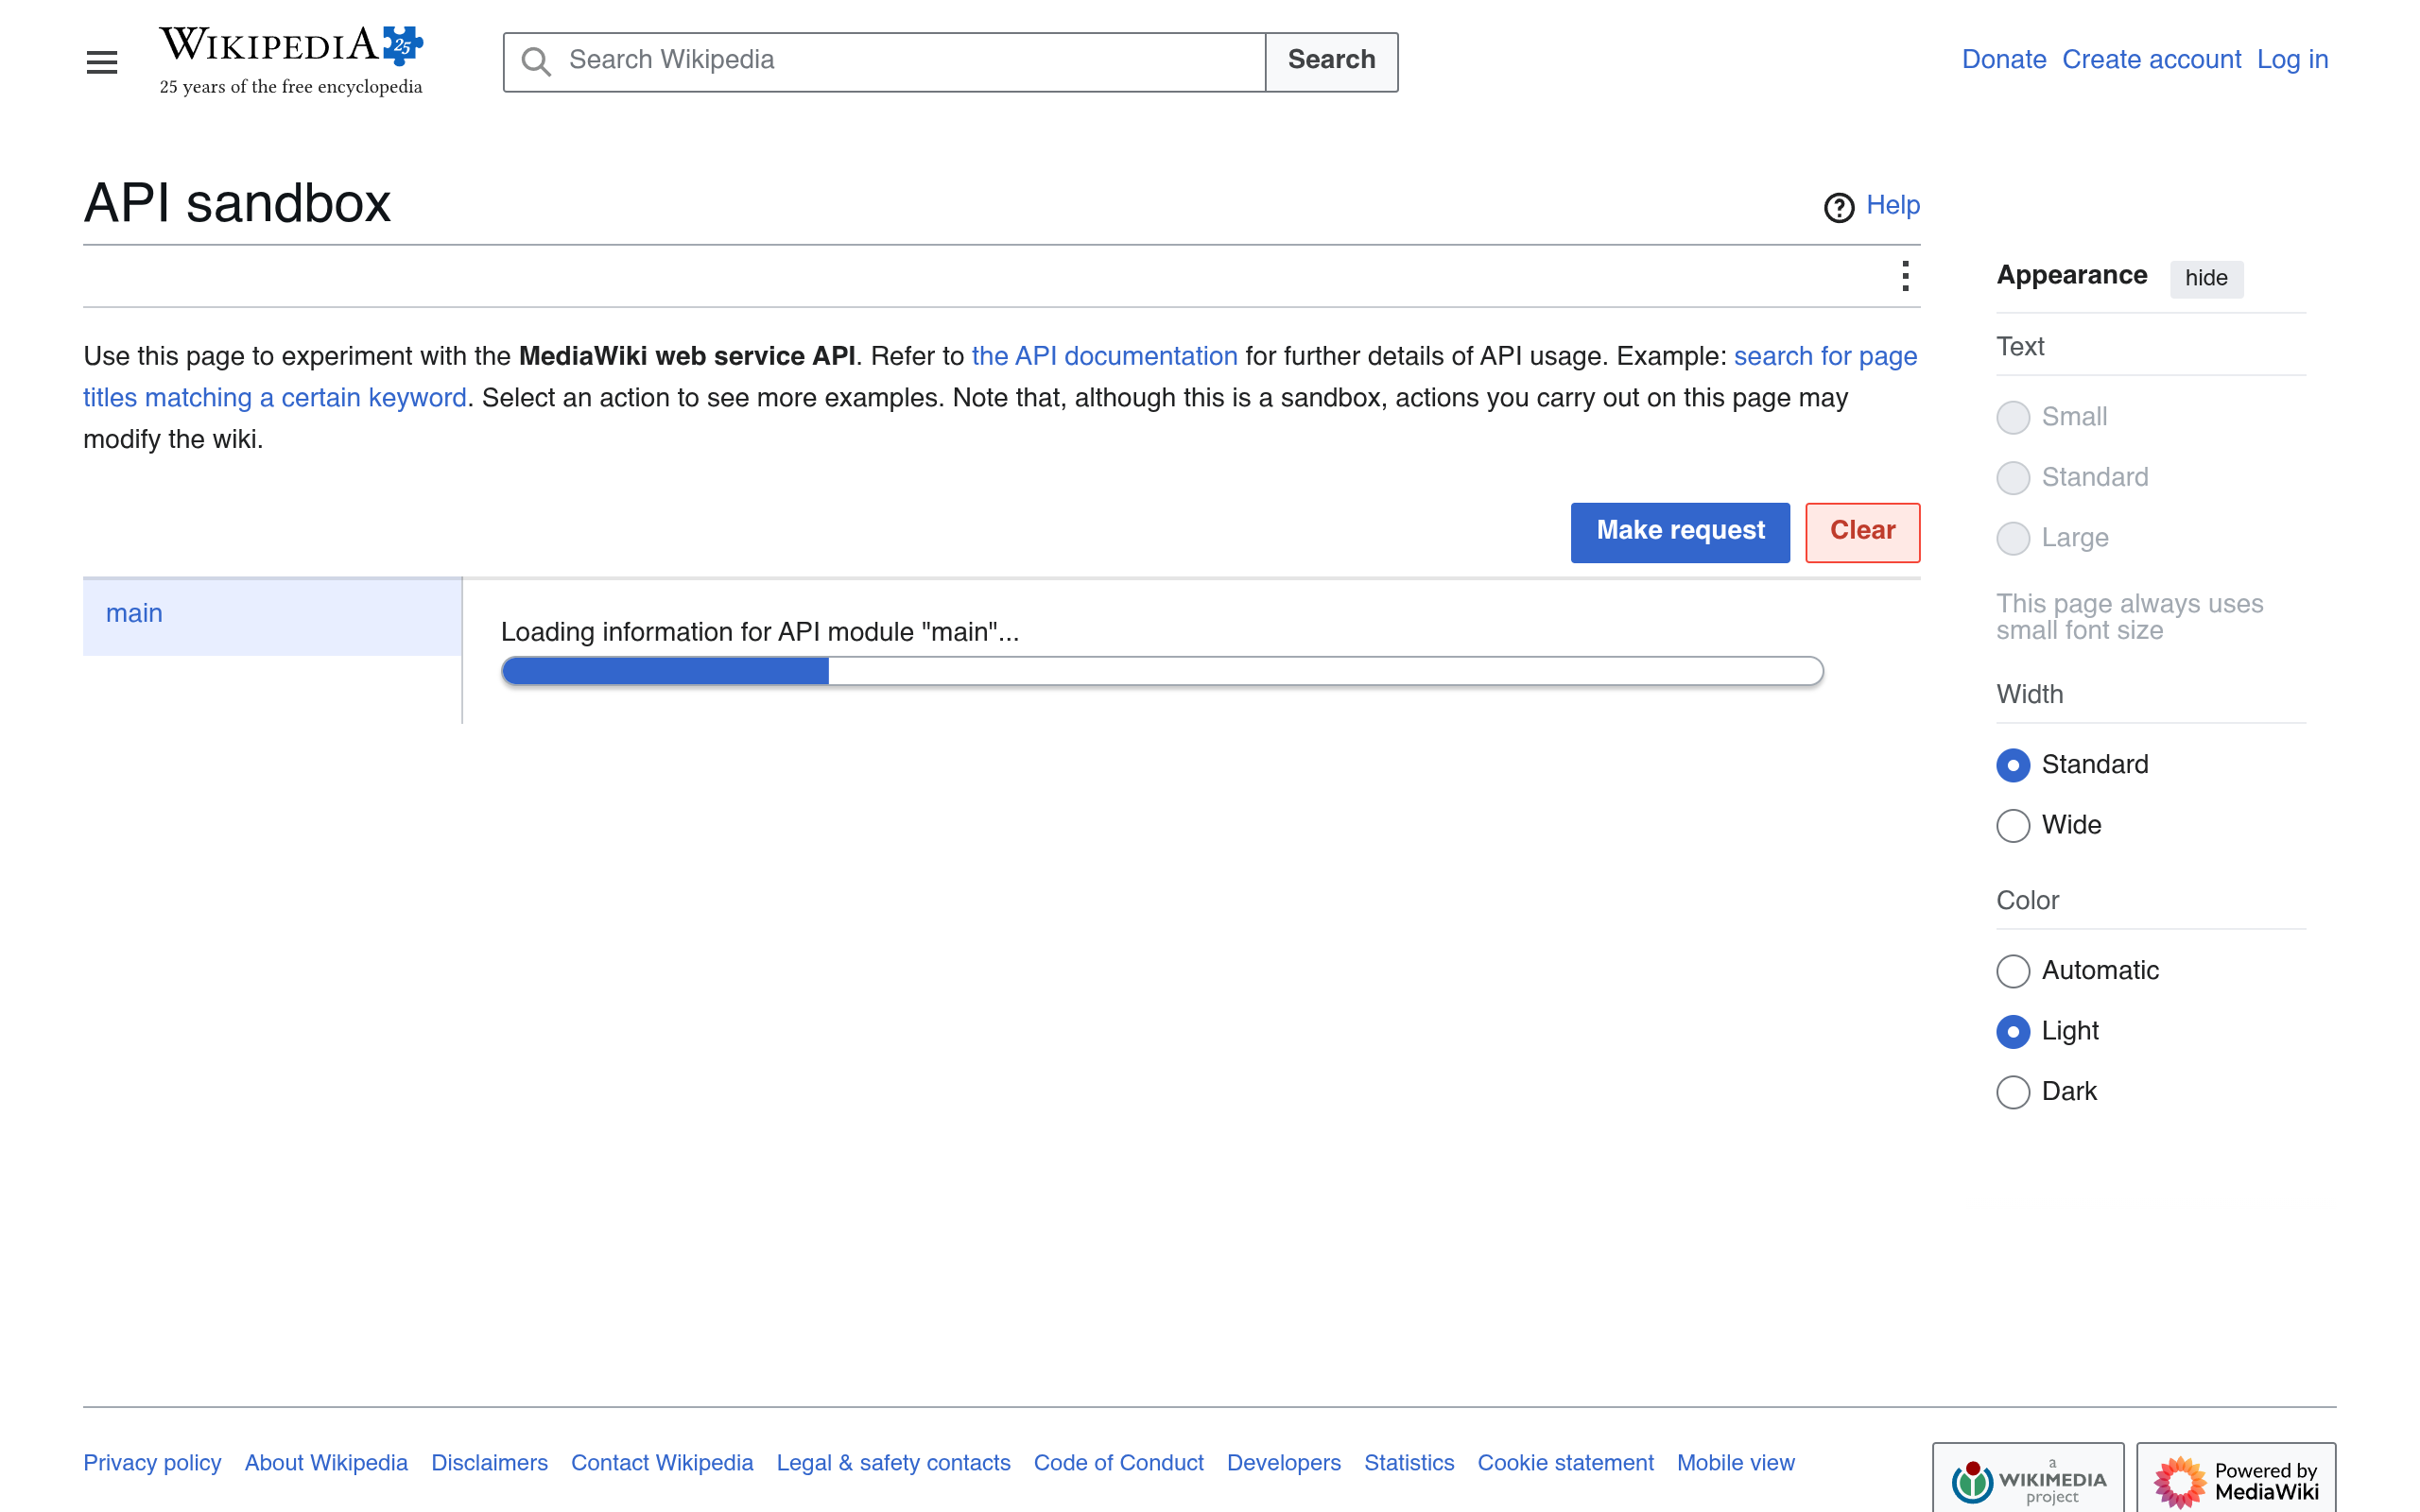Viewport: 2420px width, 1512px height.
Task: Select Standard width option
Action: point(2012,765)
